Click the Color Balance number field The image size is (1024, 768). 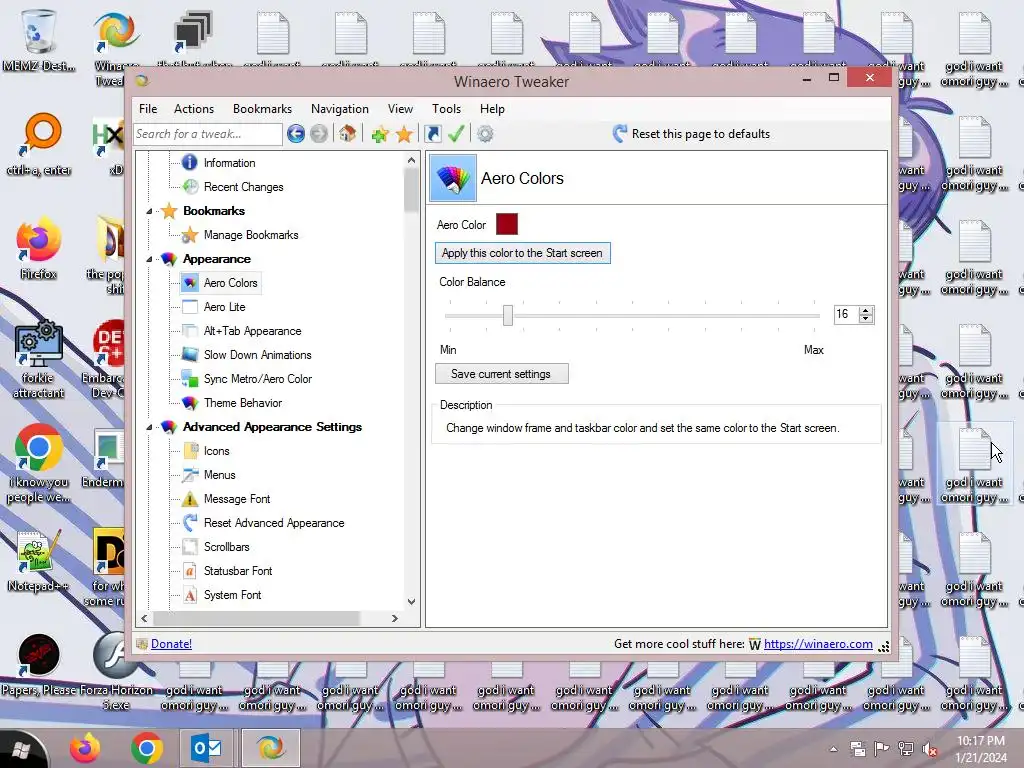(x=846, y=315)
